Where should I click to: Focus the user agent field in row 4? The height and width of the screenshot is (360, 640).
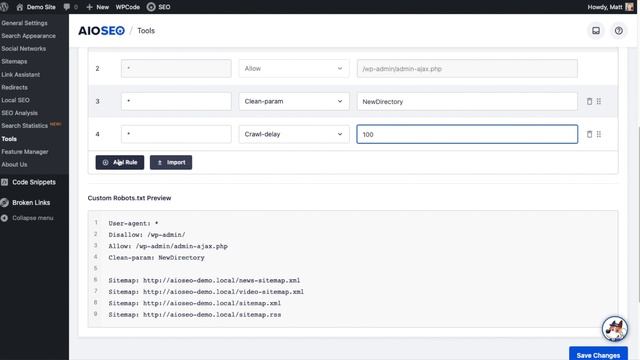click(176, 134)
